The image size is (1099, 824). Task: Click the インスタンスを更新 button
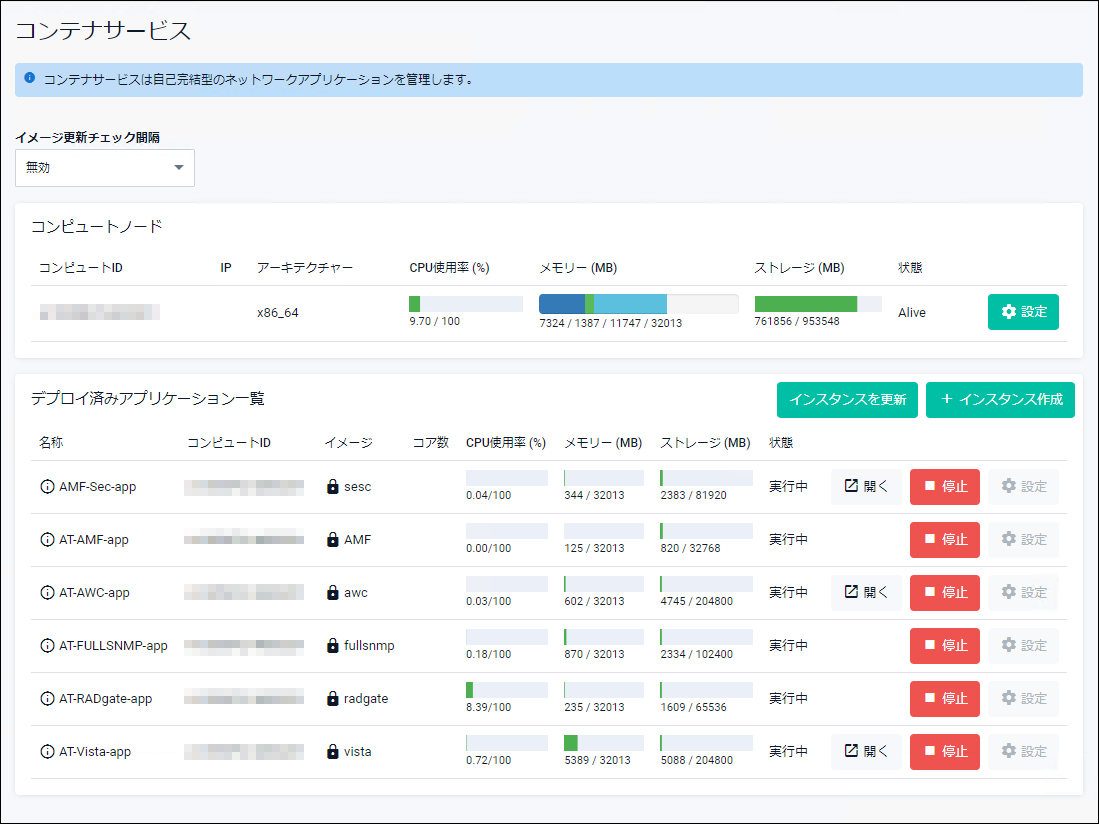tap(847, 400)
